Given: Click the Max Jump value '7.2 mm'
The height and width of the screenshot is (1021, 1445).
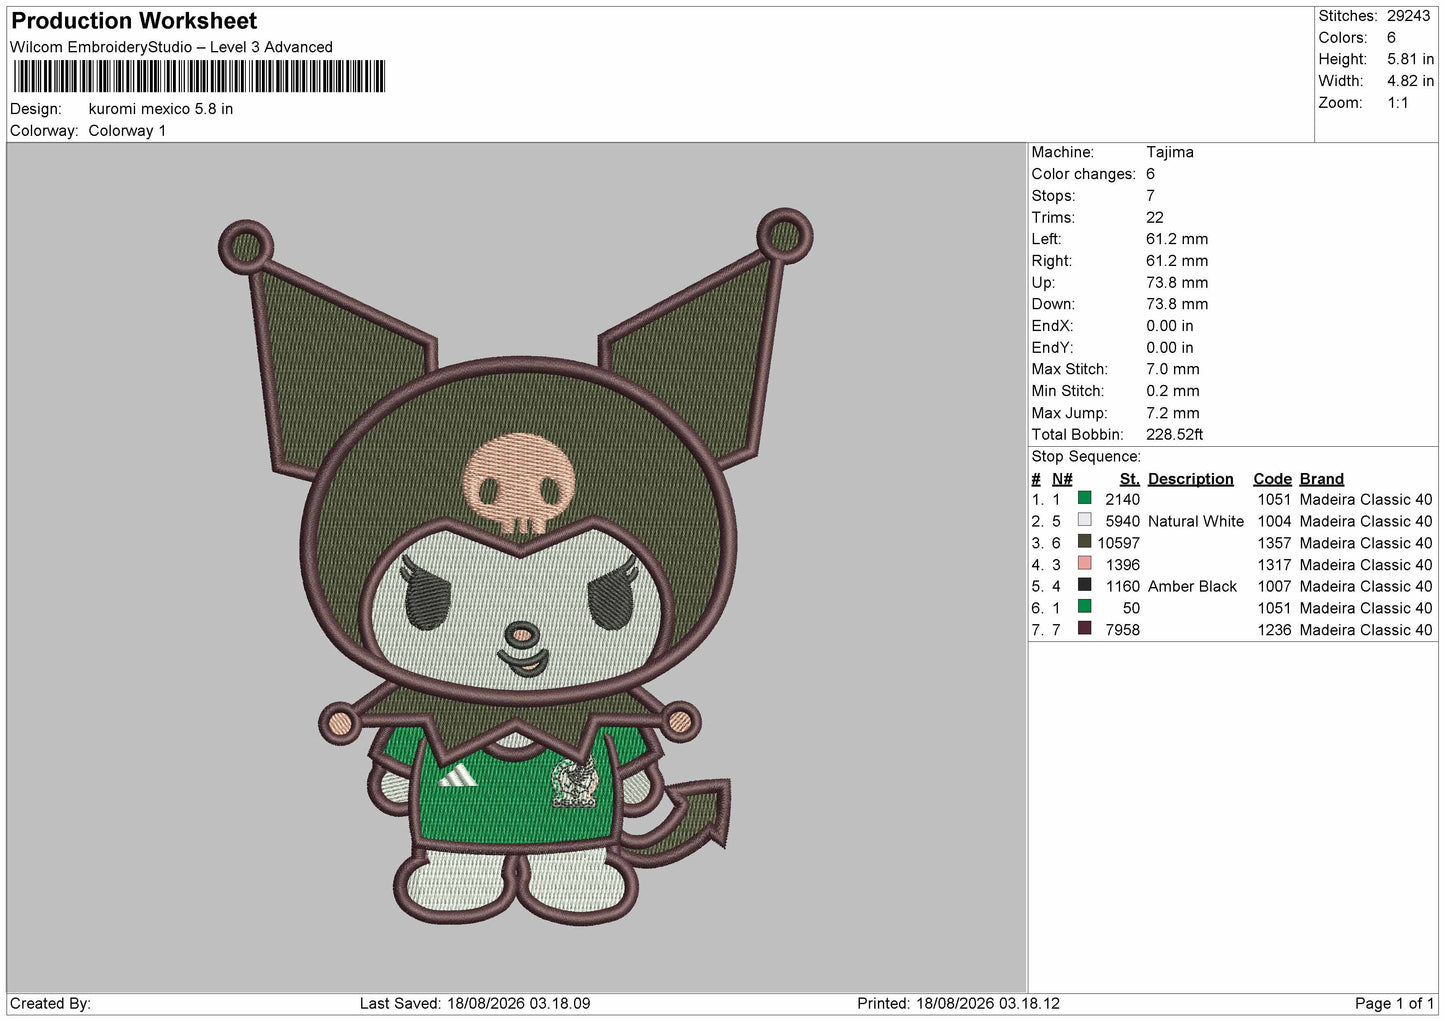Looking at the screenshot, I should coord(1173,413).
